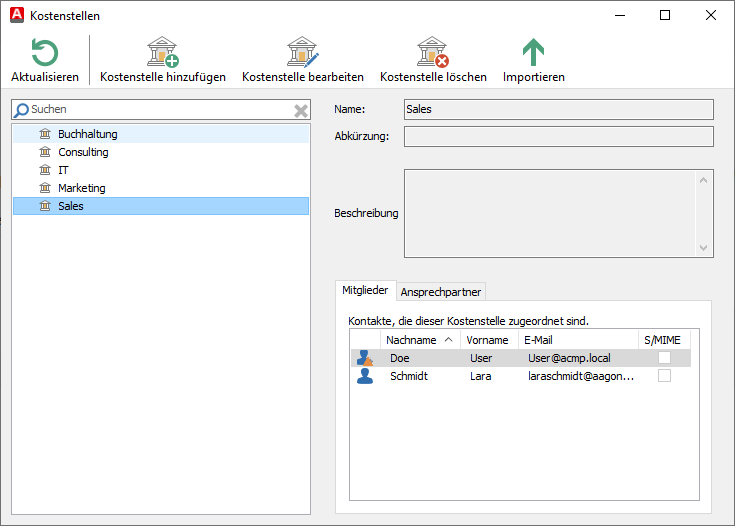Click the Importieren arrow icon
This screenshot has width=735, height=526.
click(x=533, y=52)
